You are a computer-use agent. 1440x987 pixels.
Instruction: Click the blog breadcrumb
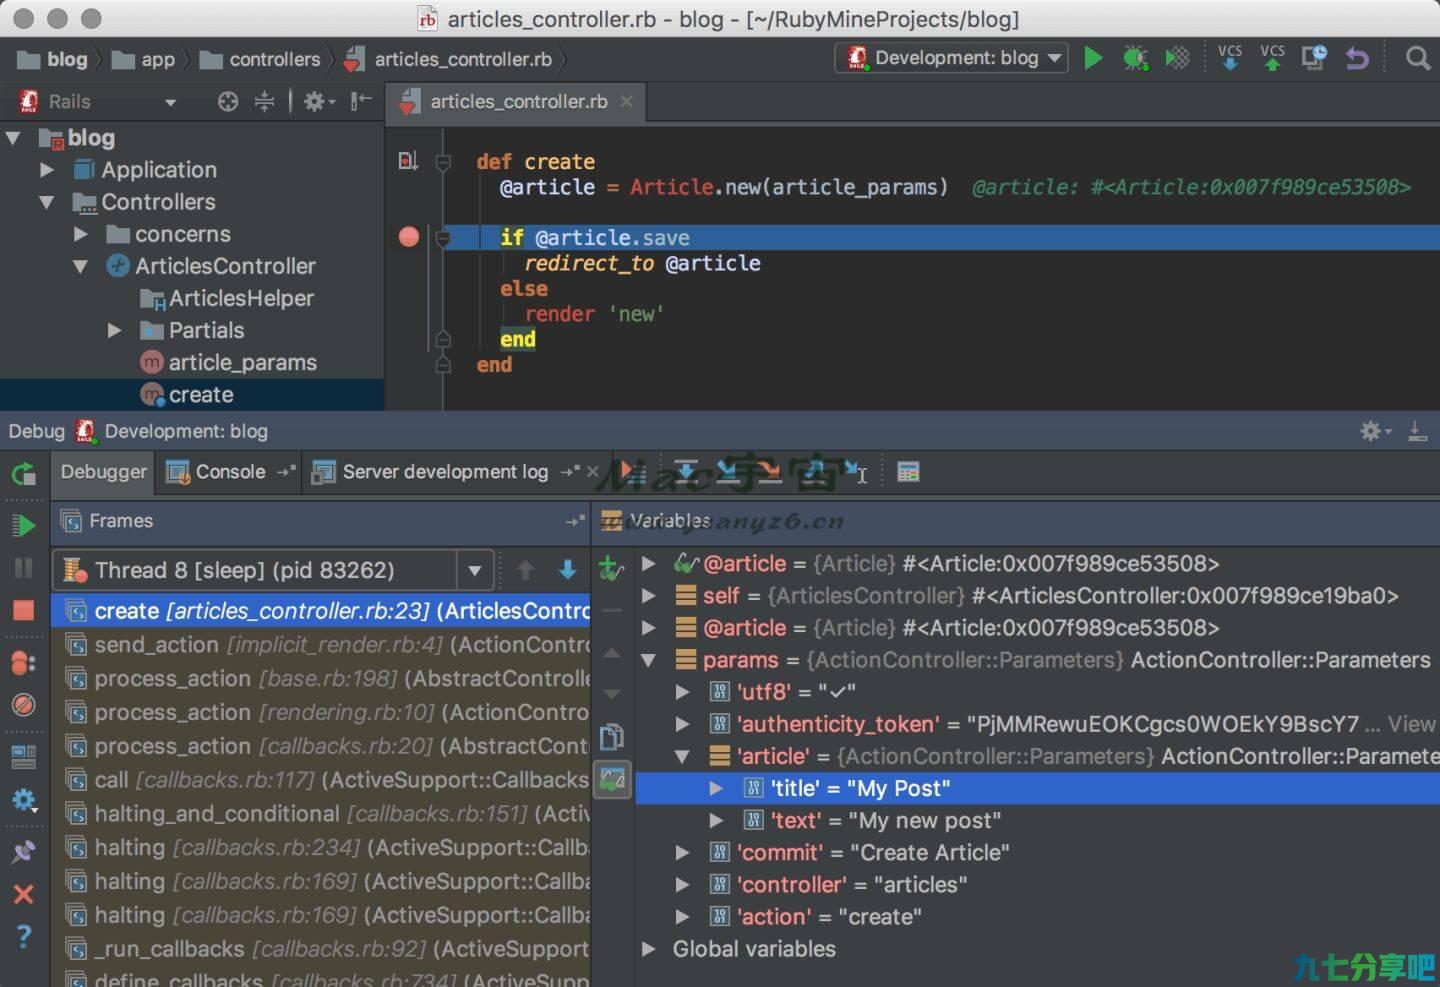[x=53, y=60]
